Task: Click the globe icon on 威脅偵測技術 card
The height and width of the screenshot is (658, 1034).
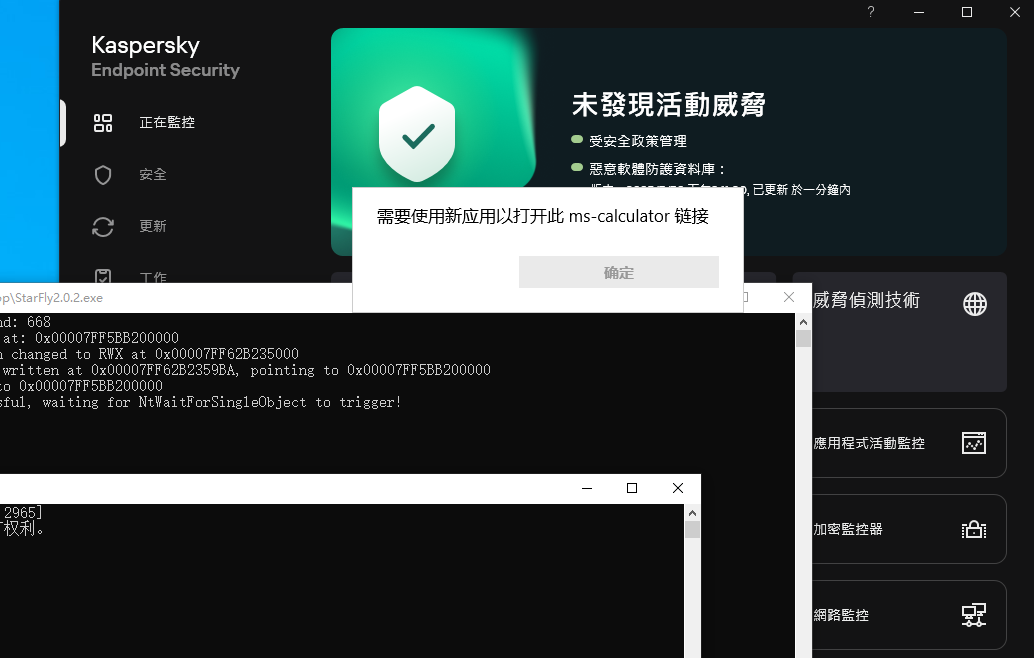Action: click(975, 304)
